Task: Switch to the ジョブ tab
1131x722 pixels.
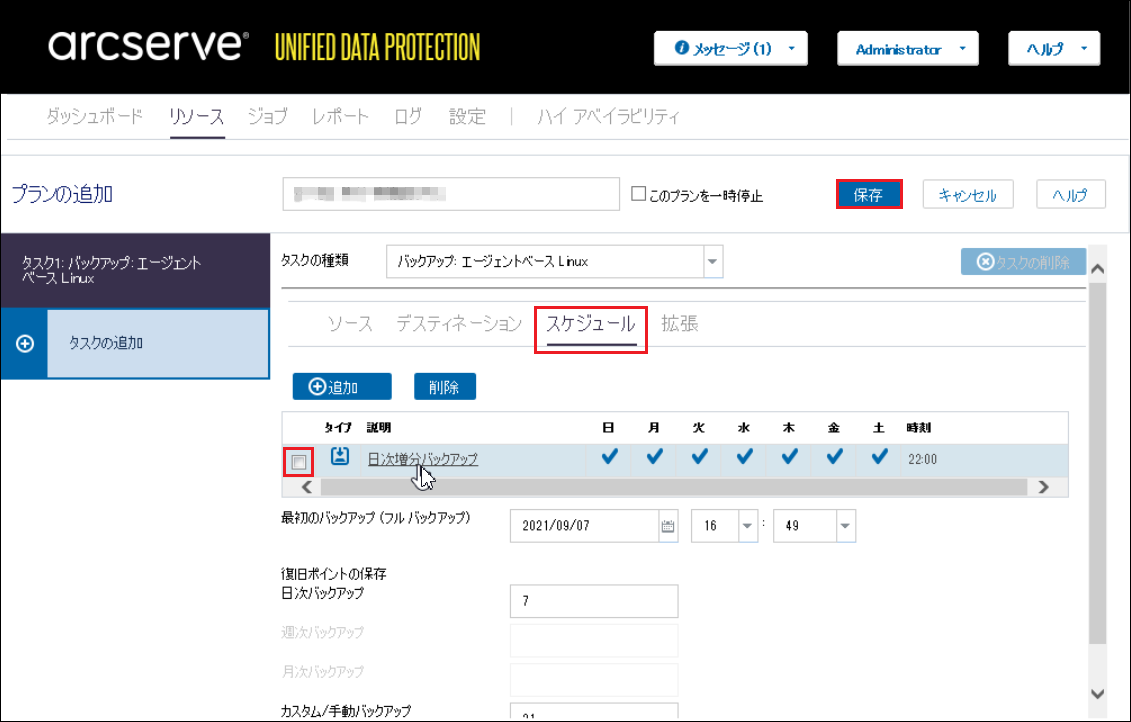Action: [268, 116]
